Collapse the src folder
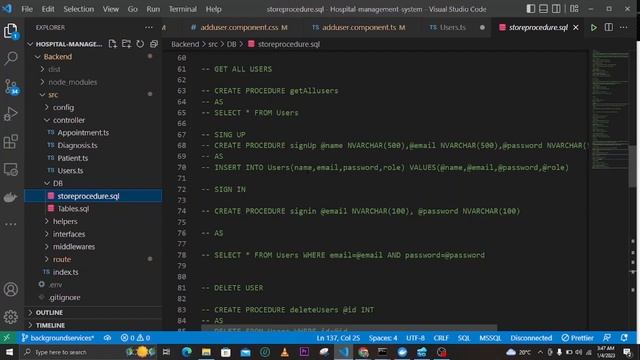 coord(53,95)
